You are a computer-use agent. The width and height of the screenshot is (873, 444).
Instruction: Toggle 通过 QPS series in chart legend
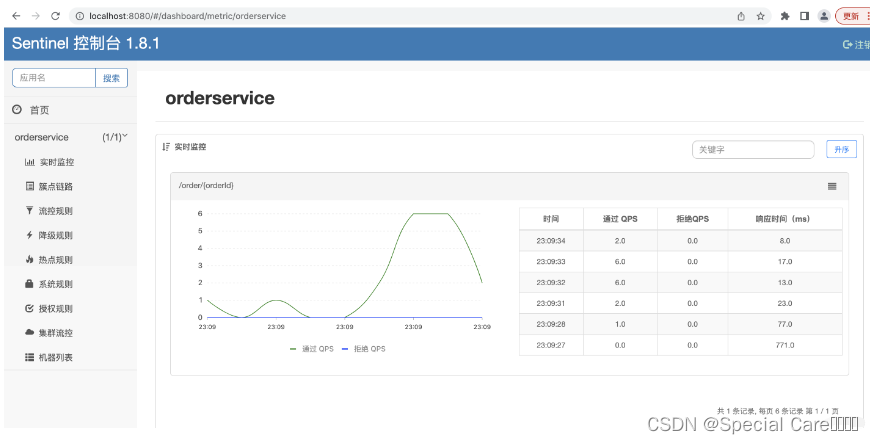(x=311, y=349)
